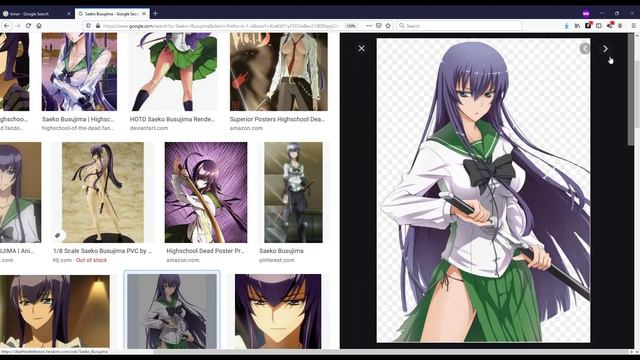Close the 'timer - Google Search' tab
The width and height of the screenshot is (640, 360).
[x=69, y=14]
